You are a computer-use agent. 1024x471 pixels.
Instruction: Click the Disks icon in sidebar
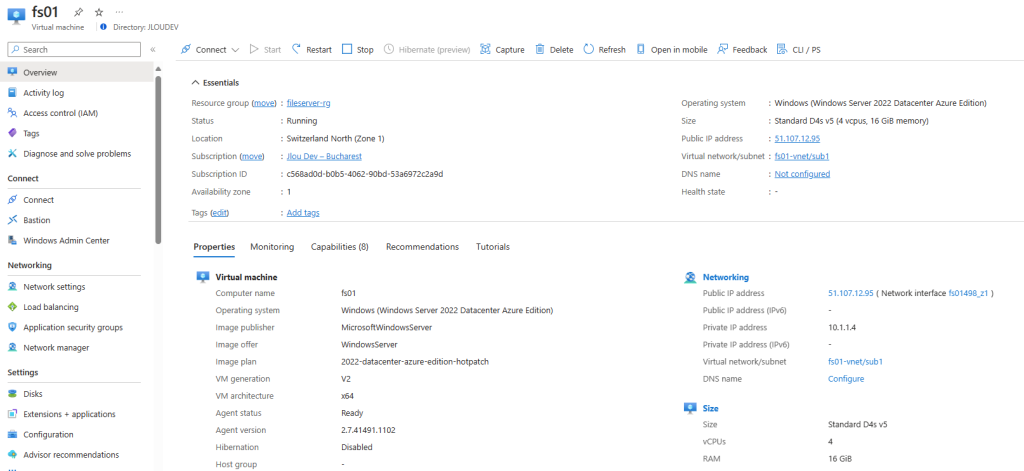coord(12,394)
